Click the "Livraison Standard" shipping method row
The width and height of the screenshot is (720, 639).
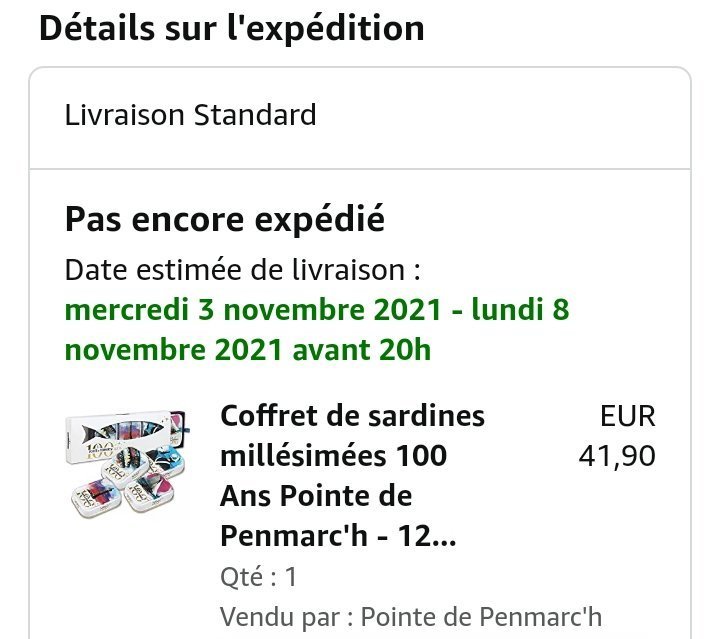coord(190,115)
